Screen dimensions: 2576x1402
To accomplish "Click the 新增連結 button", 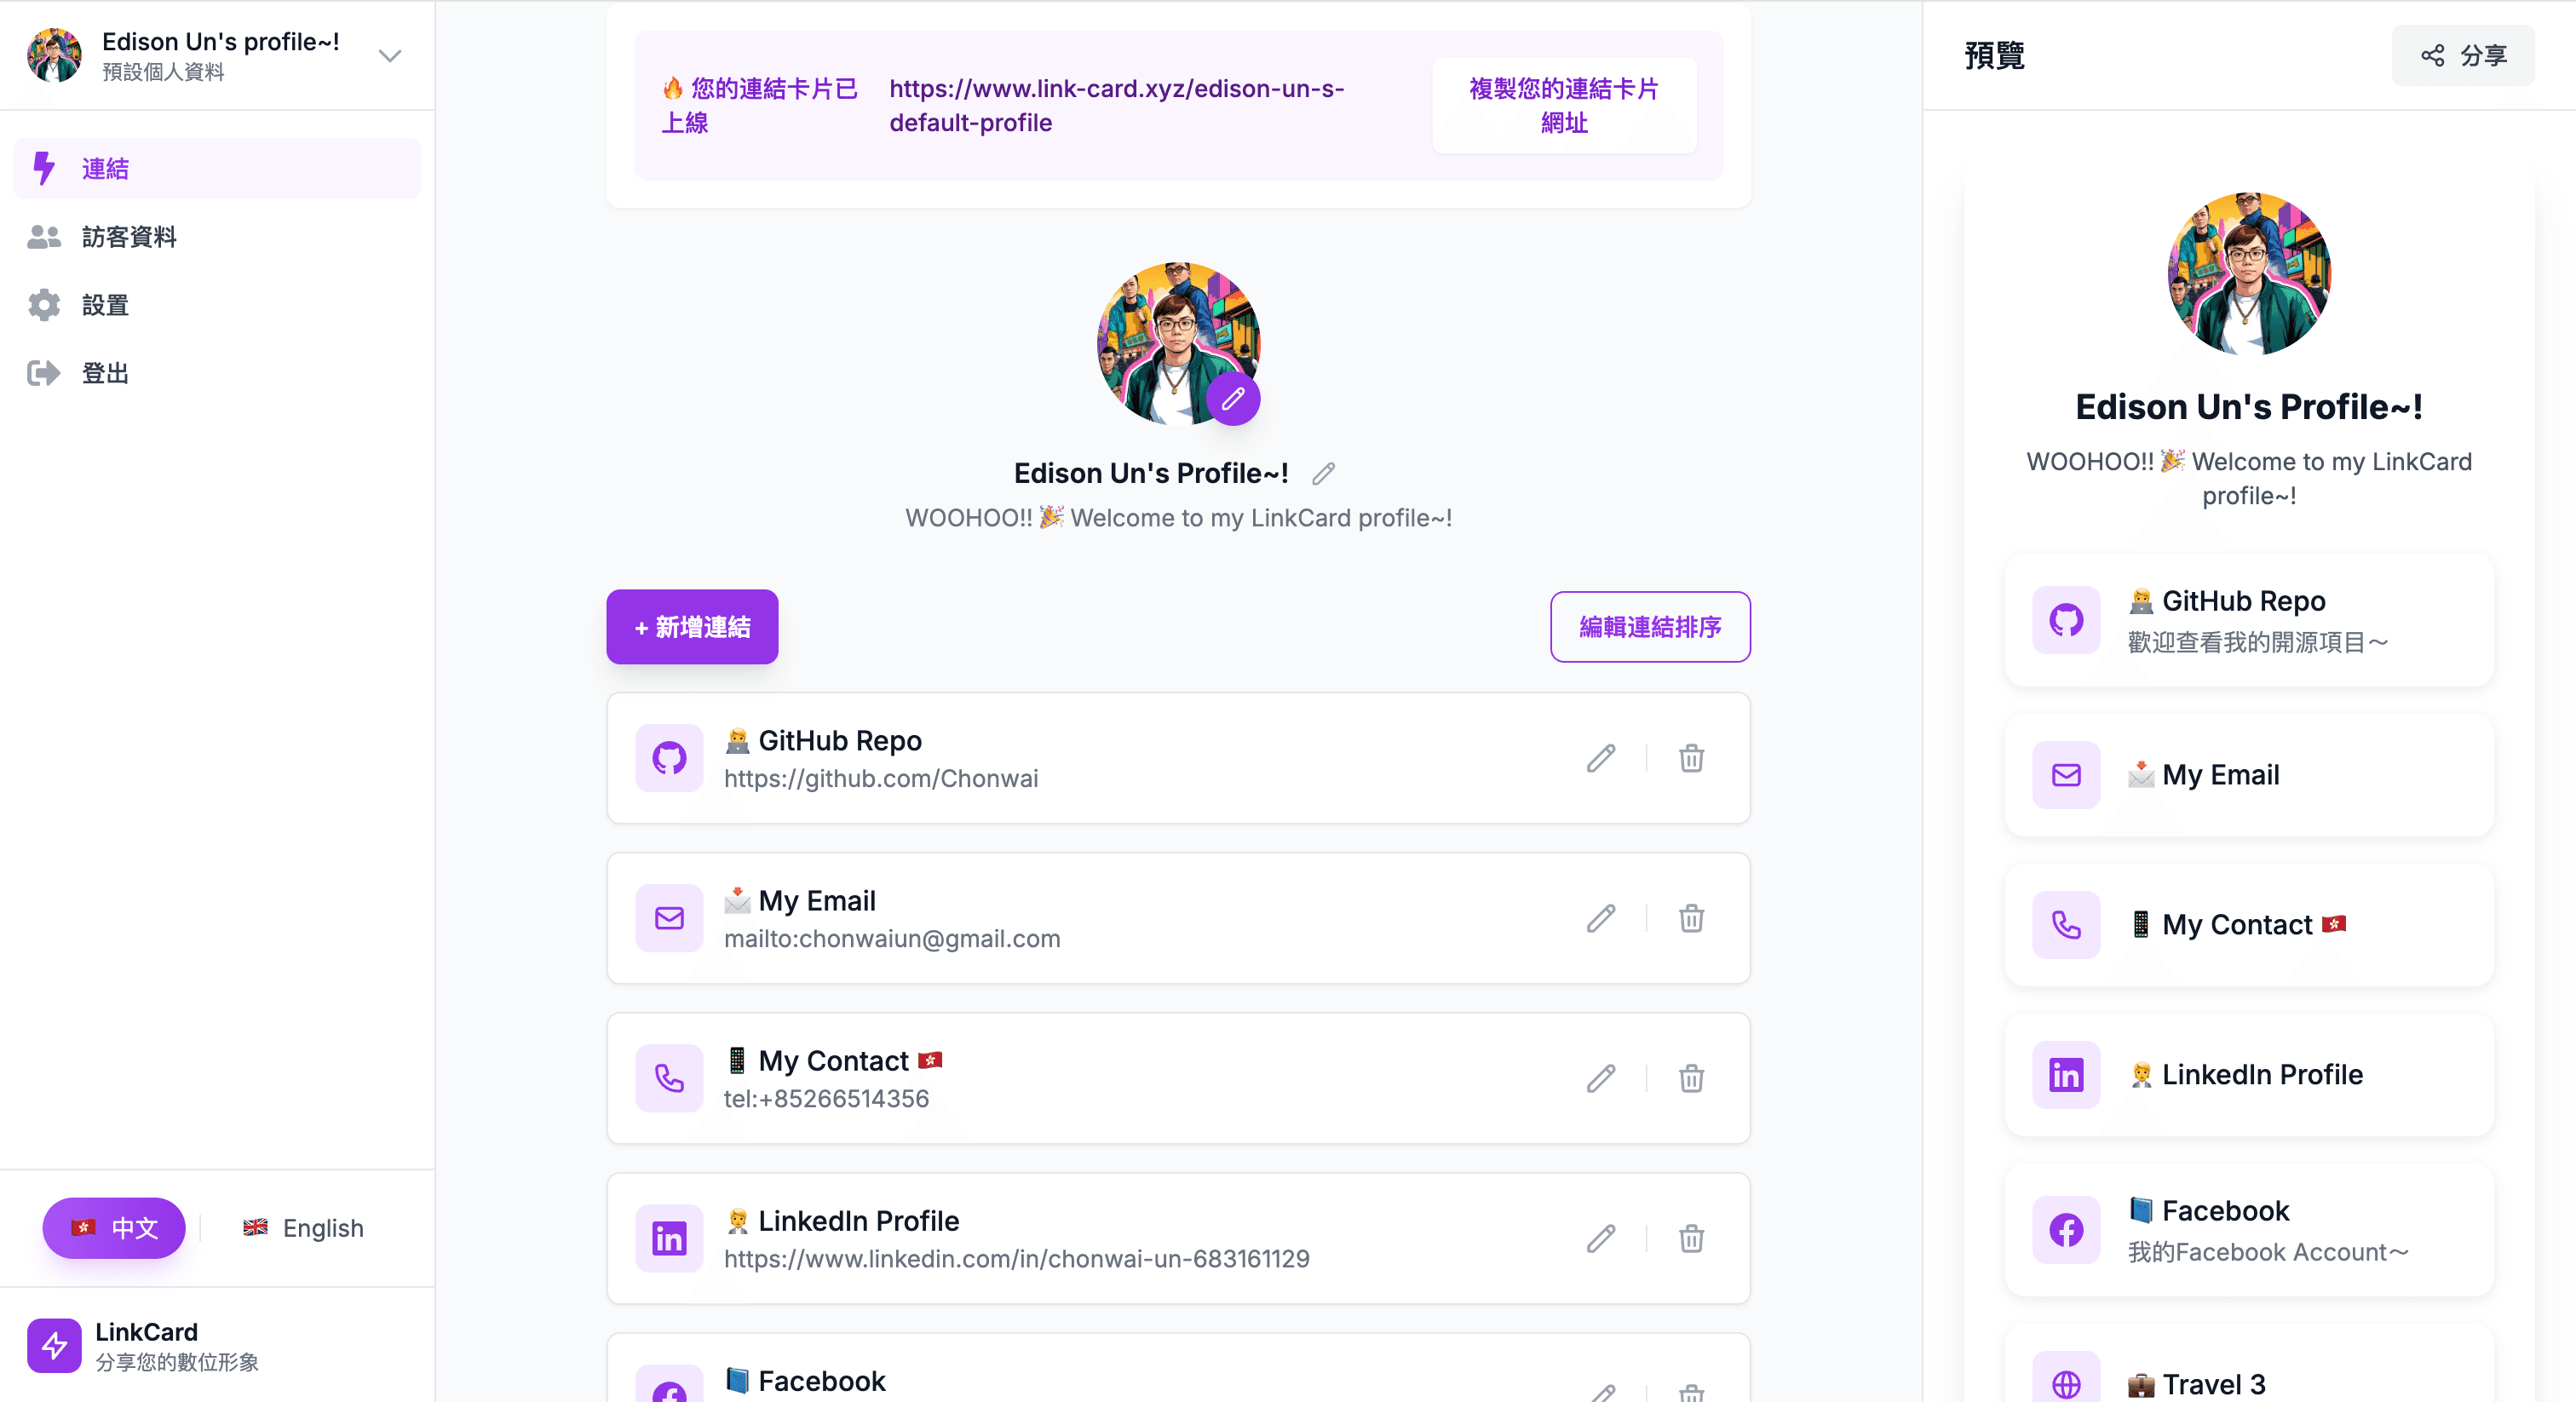I will 692,627.
